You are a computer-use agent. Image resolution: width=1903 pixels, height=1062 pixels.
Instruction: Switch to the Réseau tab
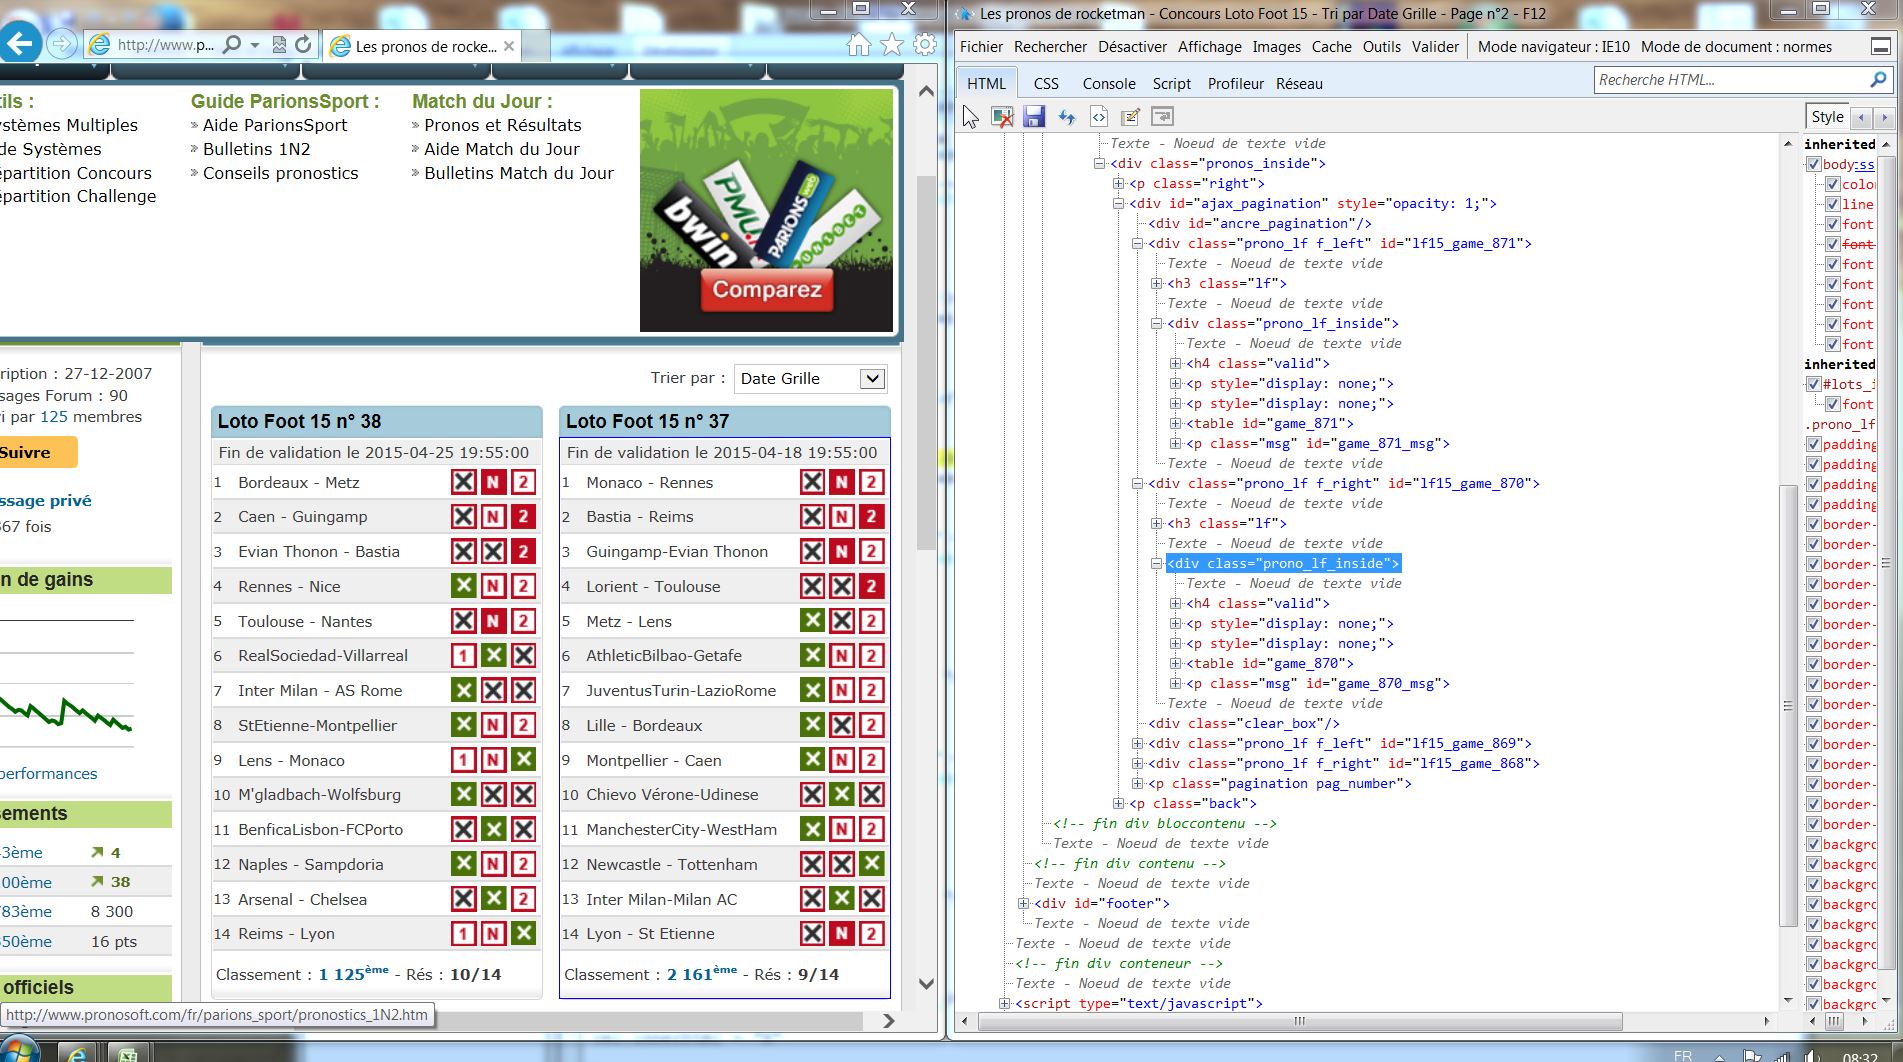click(1299, 84)
